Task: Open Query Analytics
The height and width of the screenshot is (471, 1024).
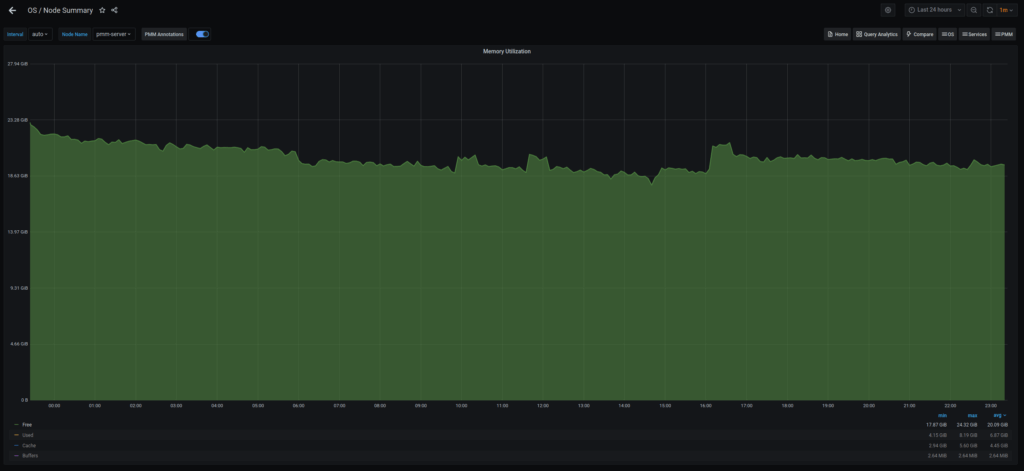Action: tap(877, 34)
